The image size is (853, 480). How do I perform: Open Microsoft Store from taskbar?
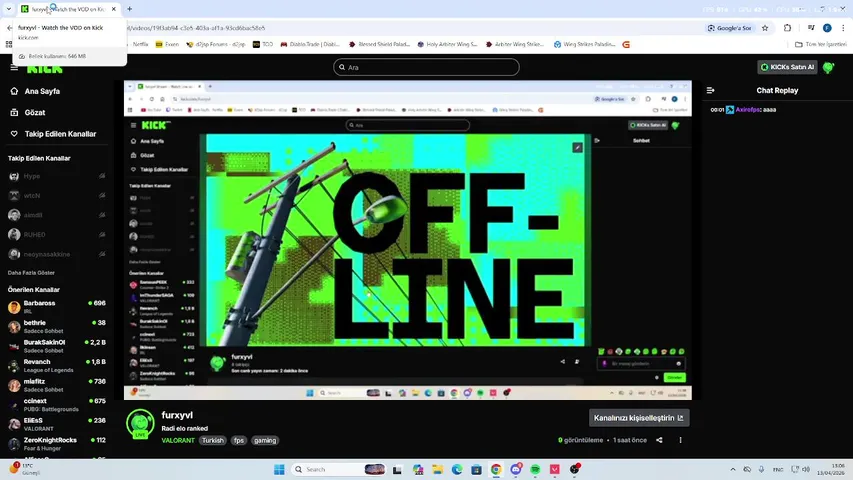tap(477, 470)
